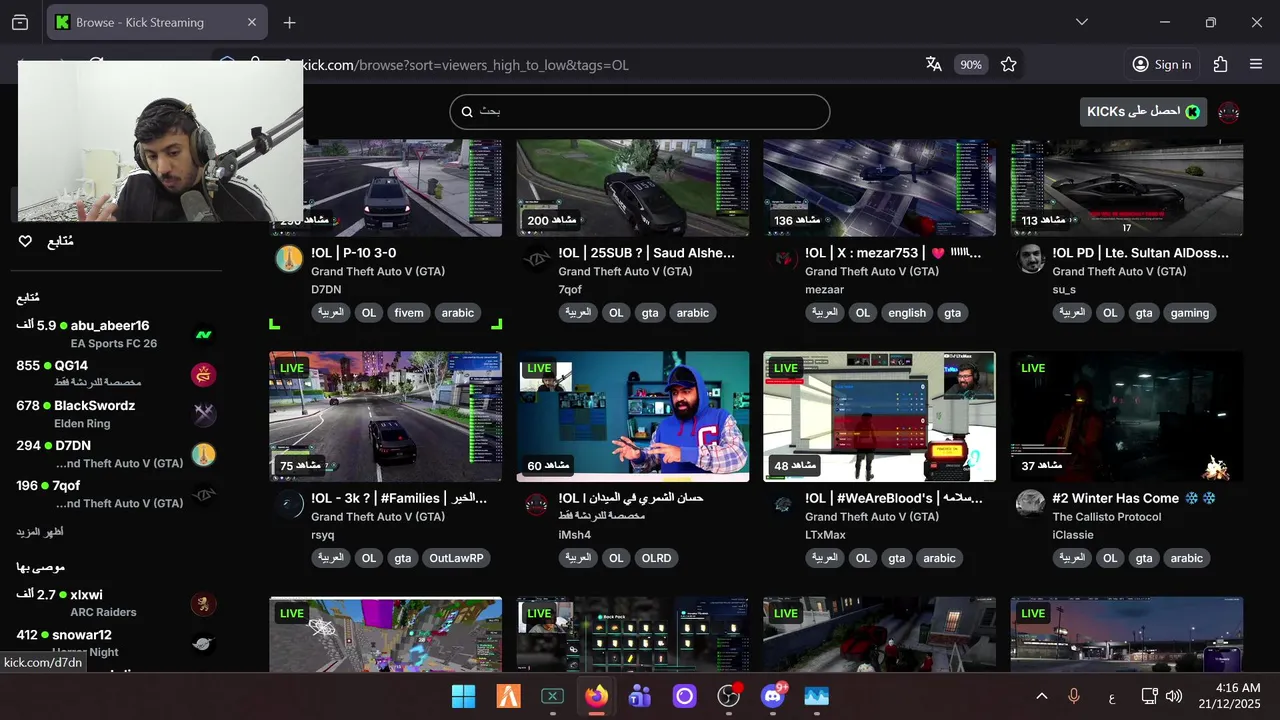Click the translate page icon in address bar

pyautogui.click(x=934, y=64)
